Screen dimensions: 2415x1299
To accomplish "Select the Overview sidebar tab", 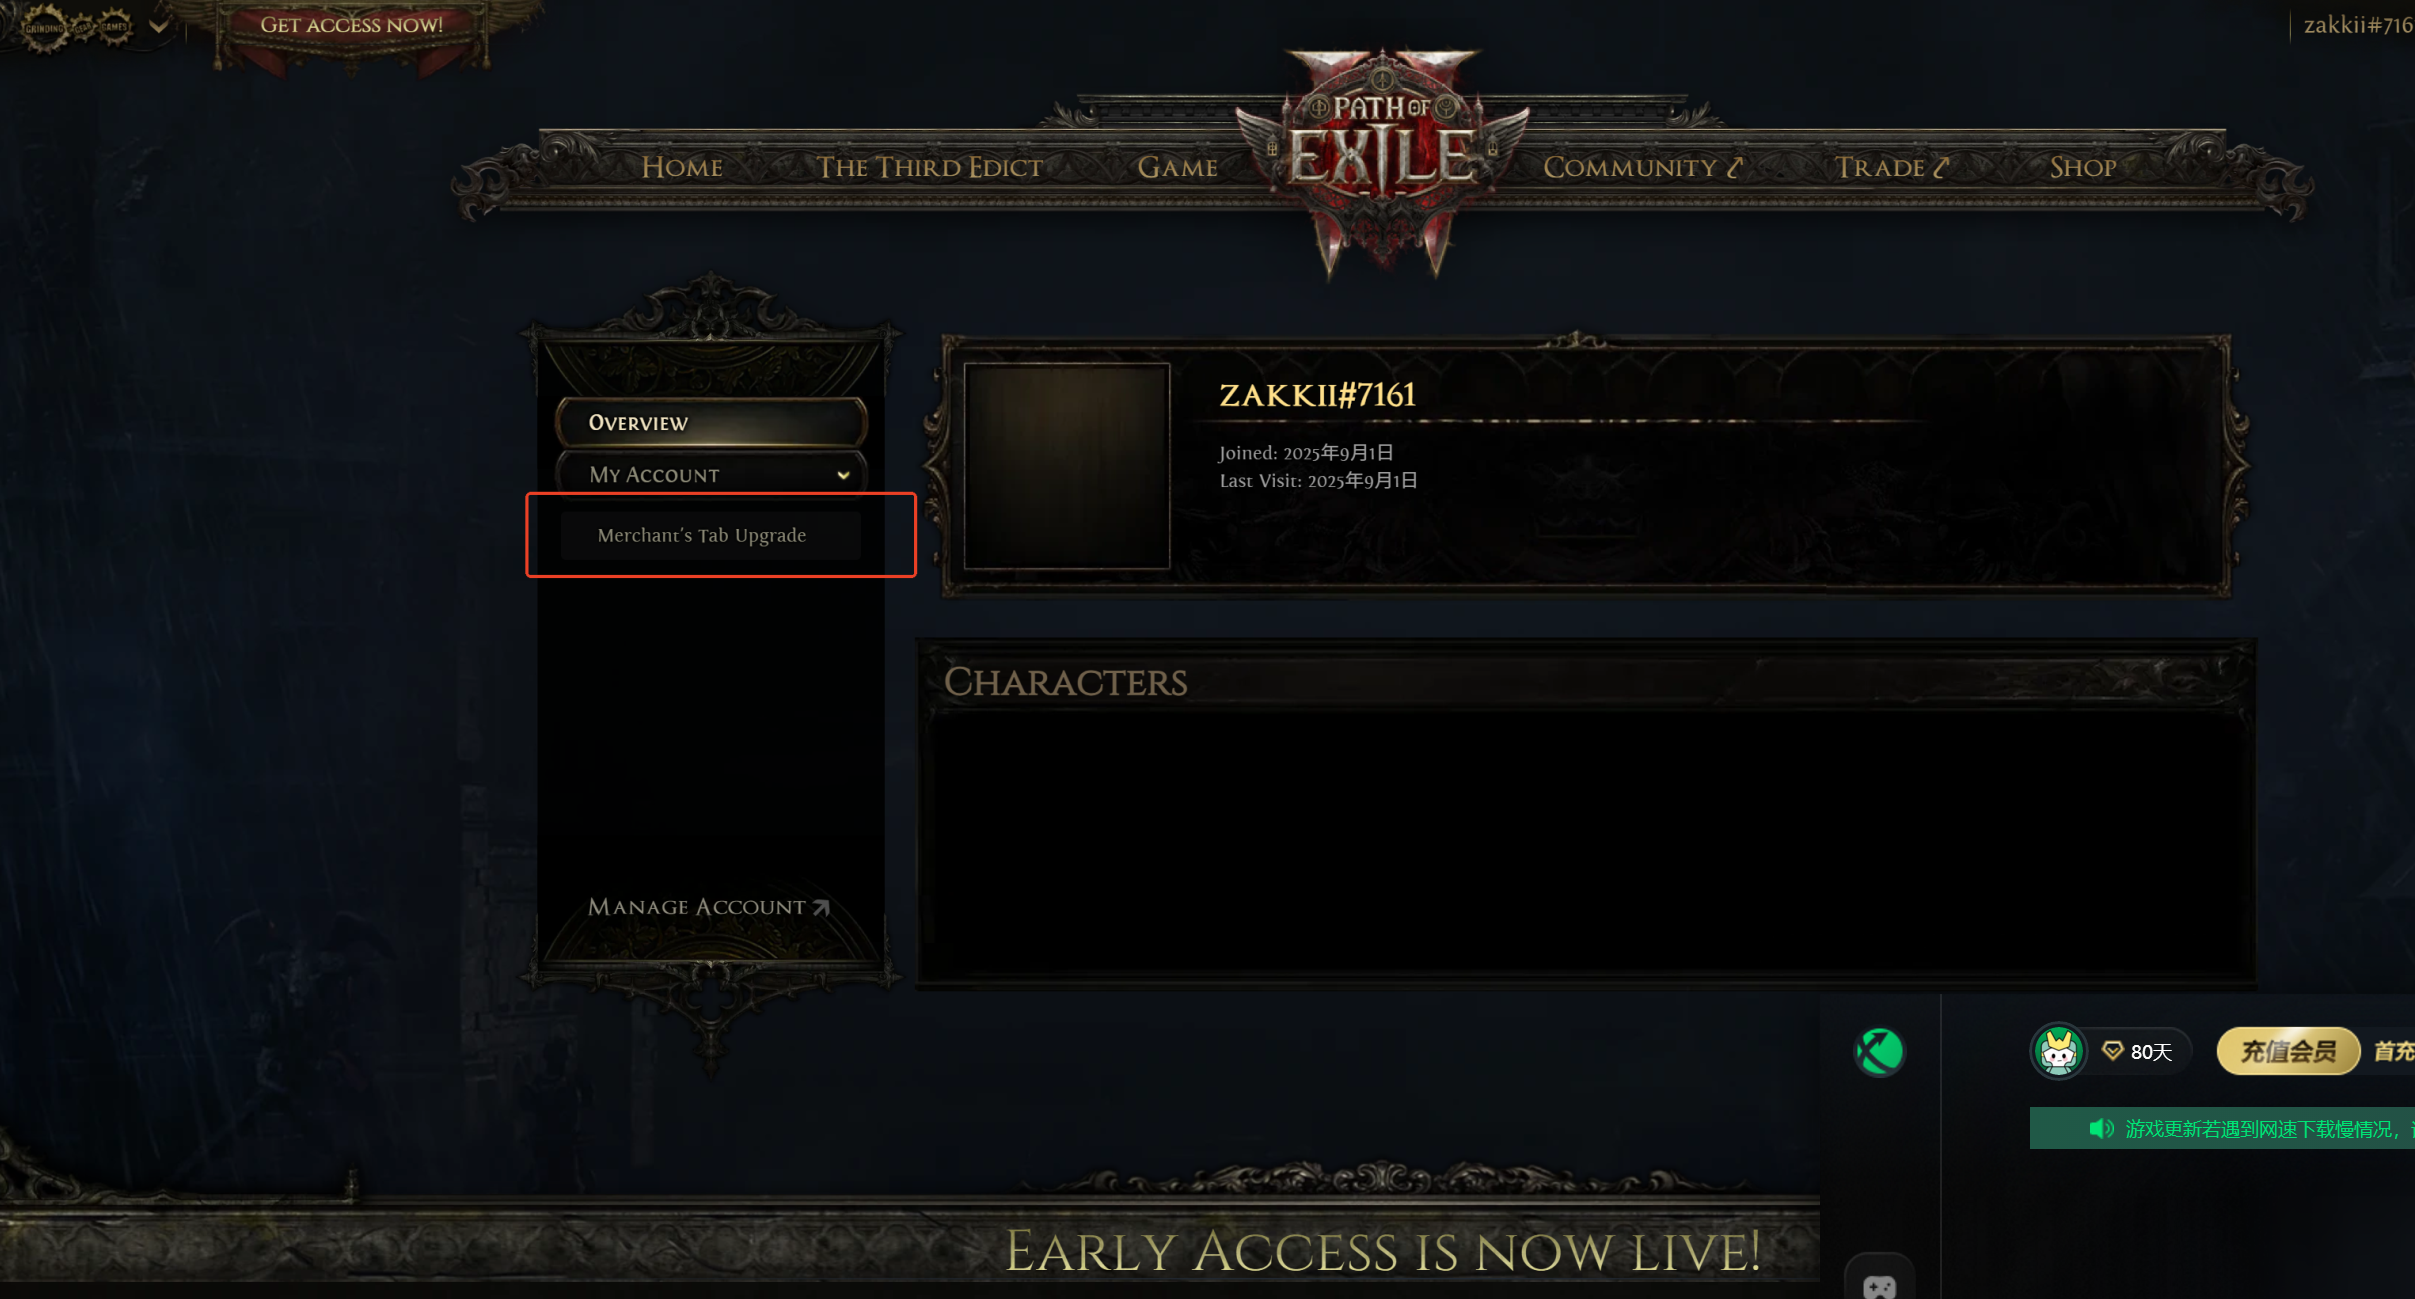I will pyautogui.click(x=711, y=423).
